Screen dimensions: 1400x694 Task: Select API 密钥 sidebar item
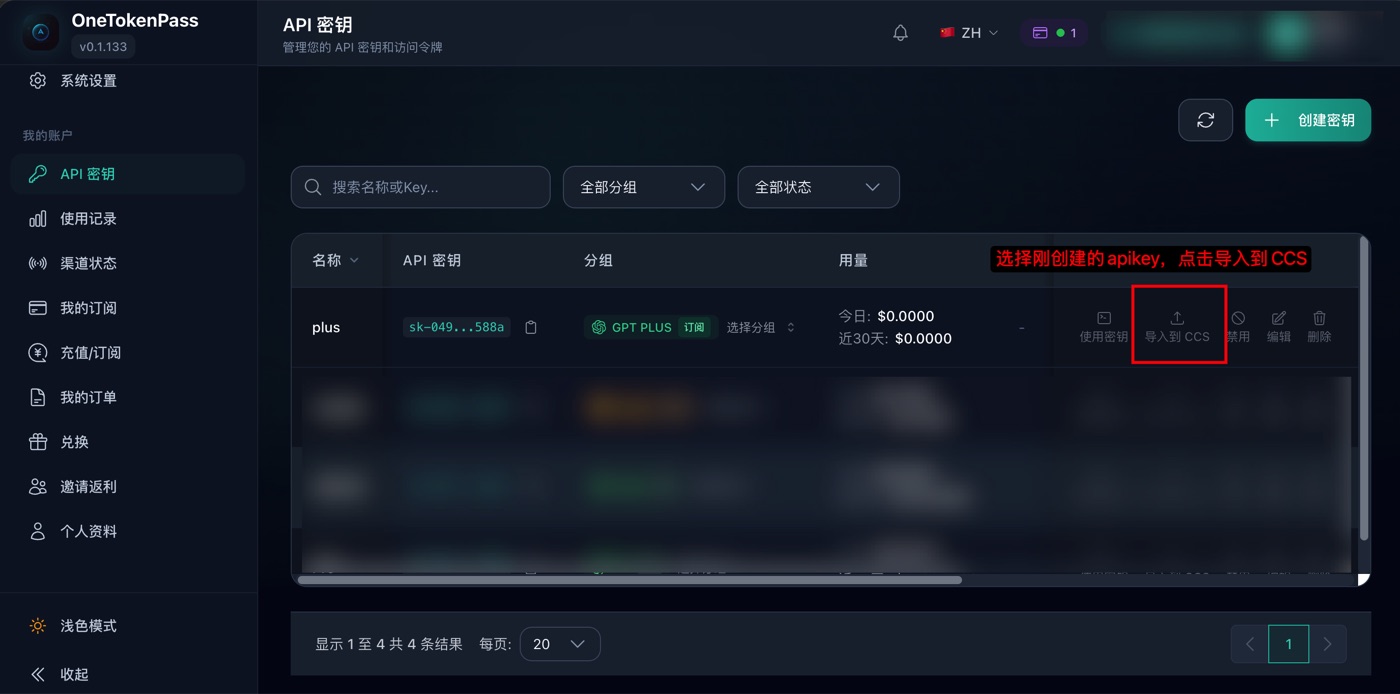point(128,174)
